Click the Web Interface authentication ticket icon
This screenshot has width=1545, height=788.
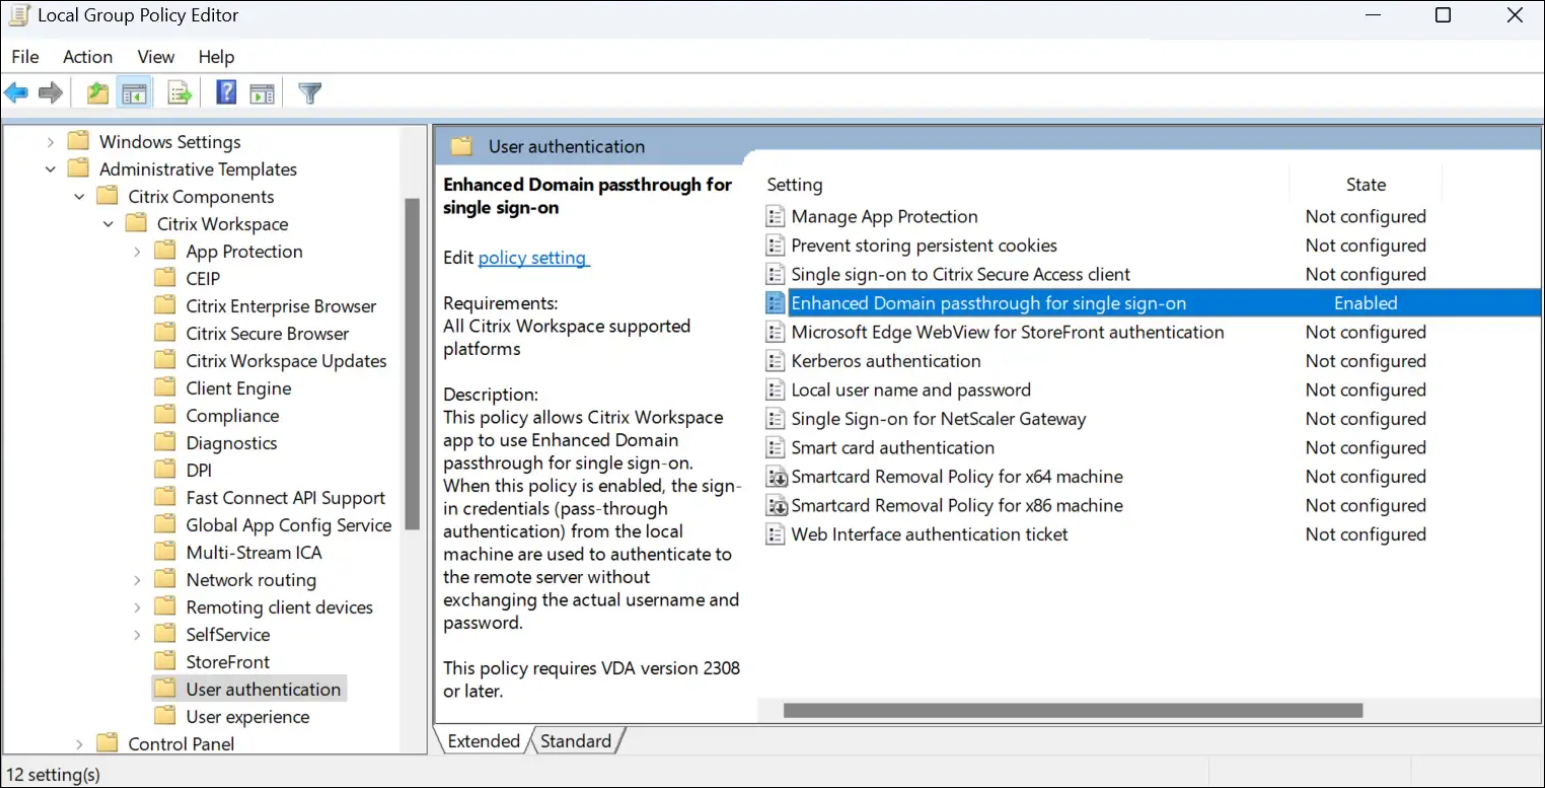(x=775, y=535)
